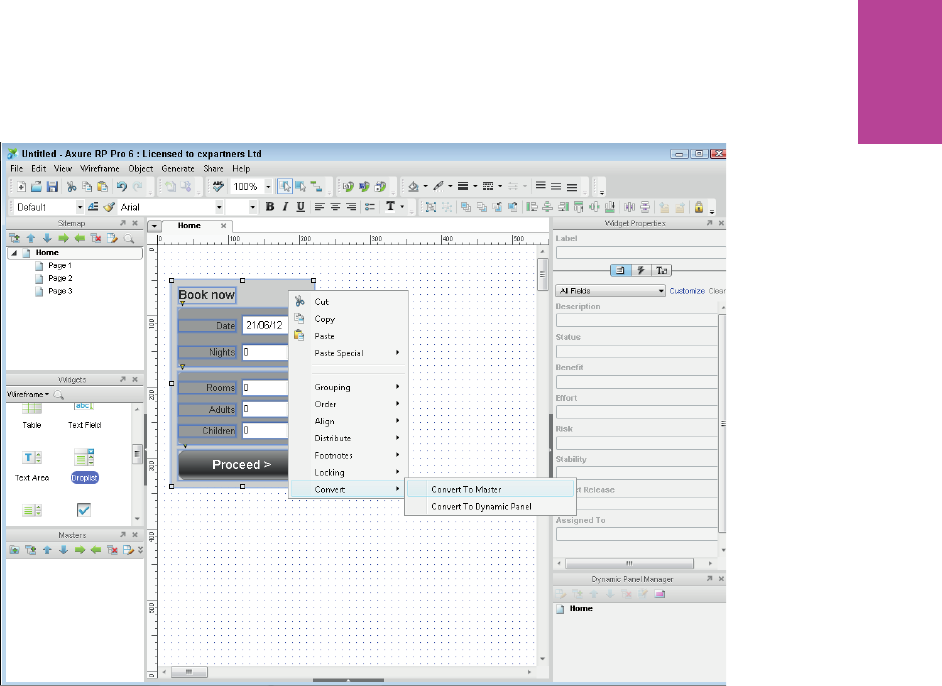The height and width of the screenshot is (686, 942).
Task: Open Grouping submenu in context menu
Action: pos(349,387)
